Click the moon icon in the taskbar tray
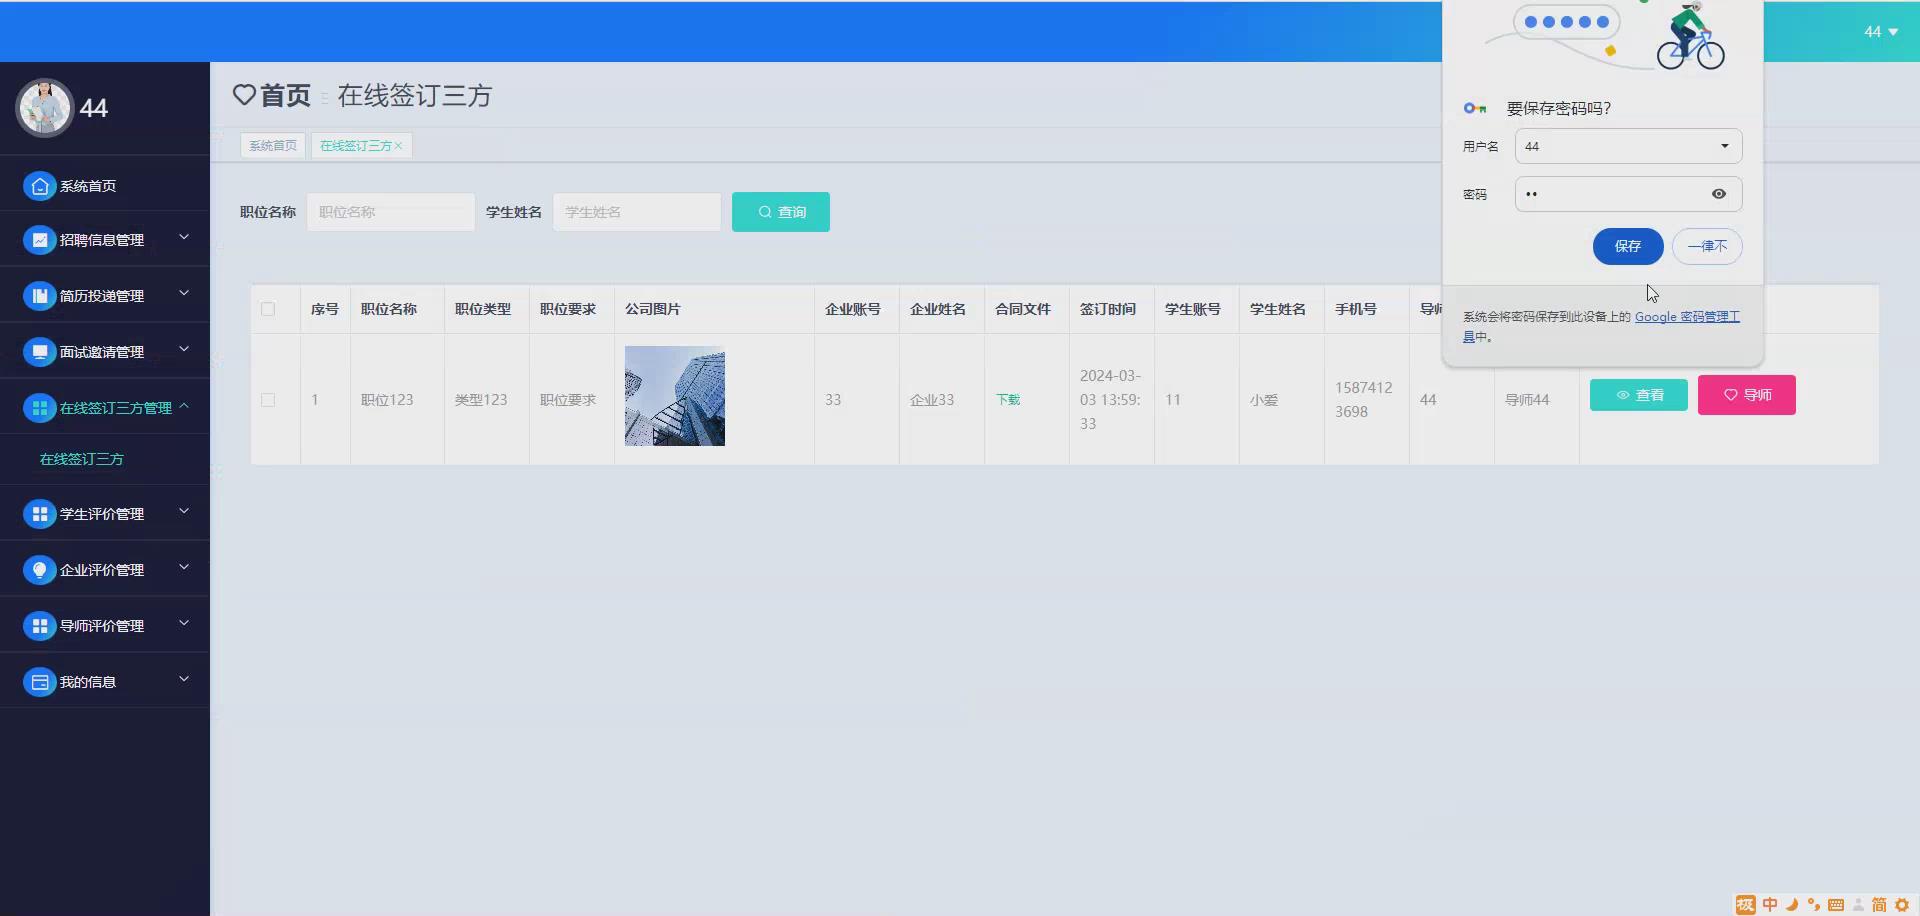This screenshot has width=1920, height=916. (1791, 904)
